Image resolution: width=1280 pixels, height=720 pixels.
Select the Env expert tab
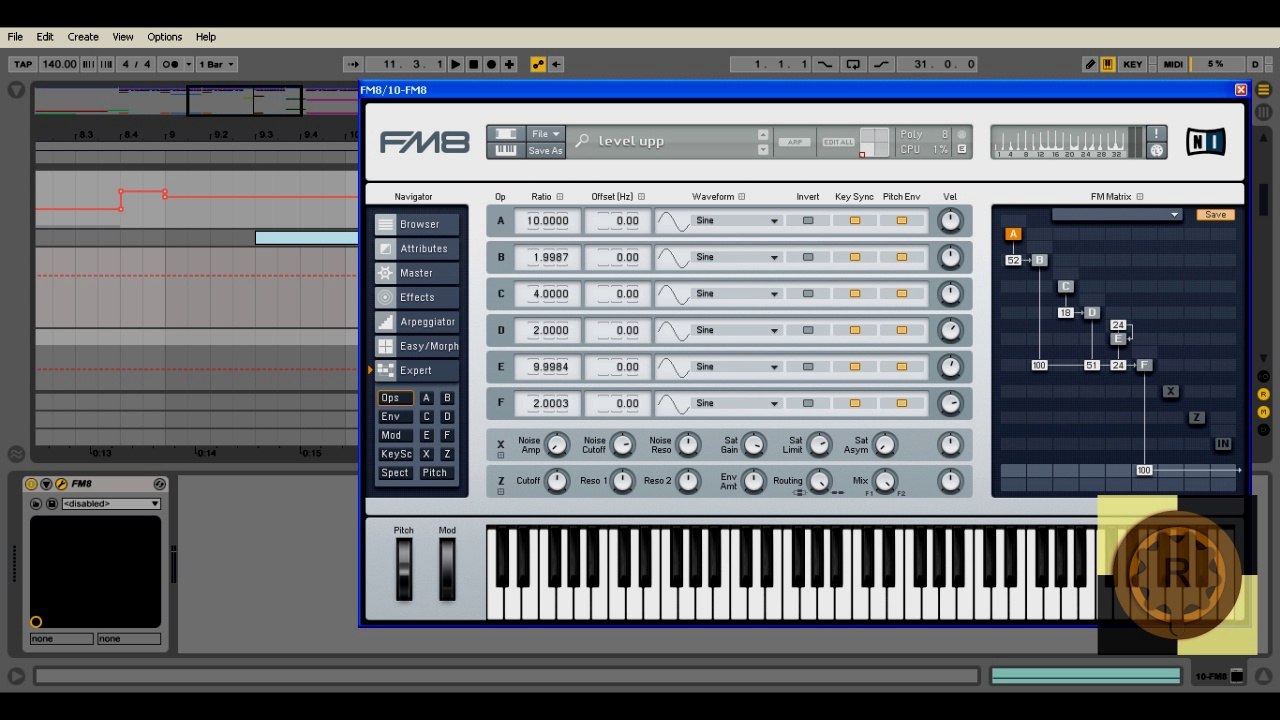coord(395,417)
